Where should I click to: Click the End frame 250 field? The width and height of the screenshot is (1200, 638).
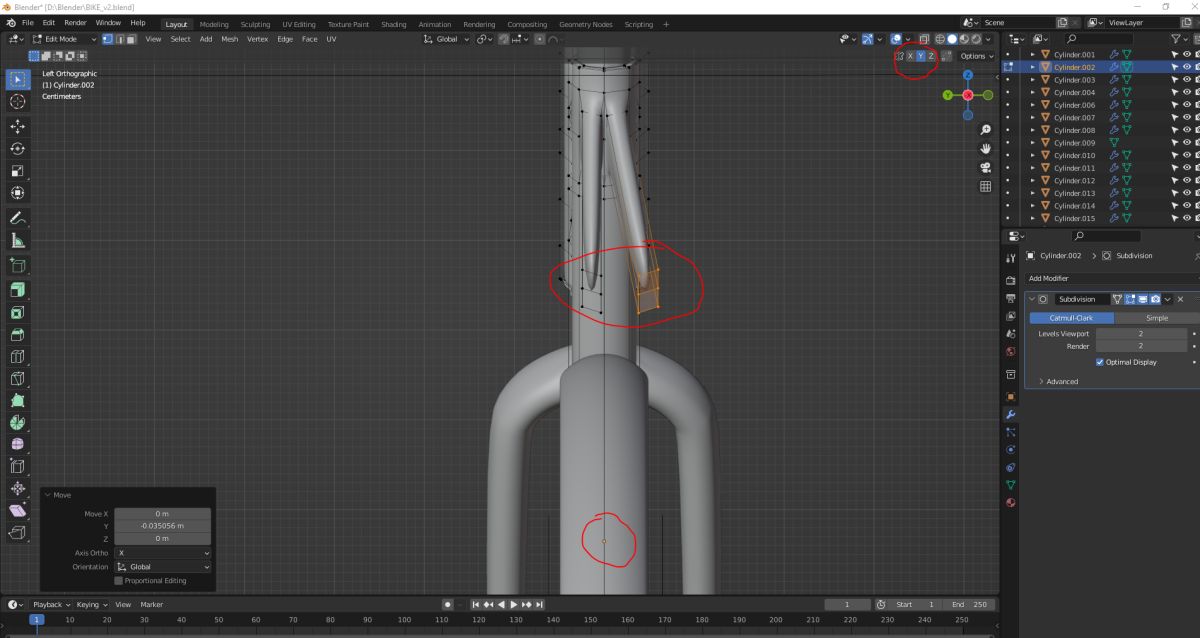tap(968, 605)
